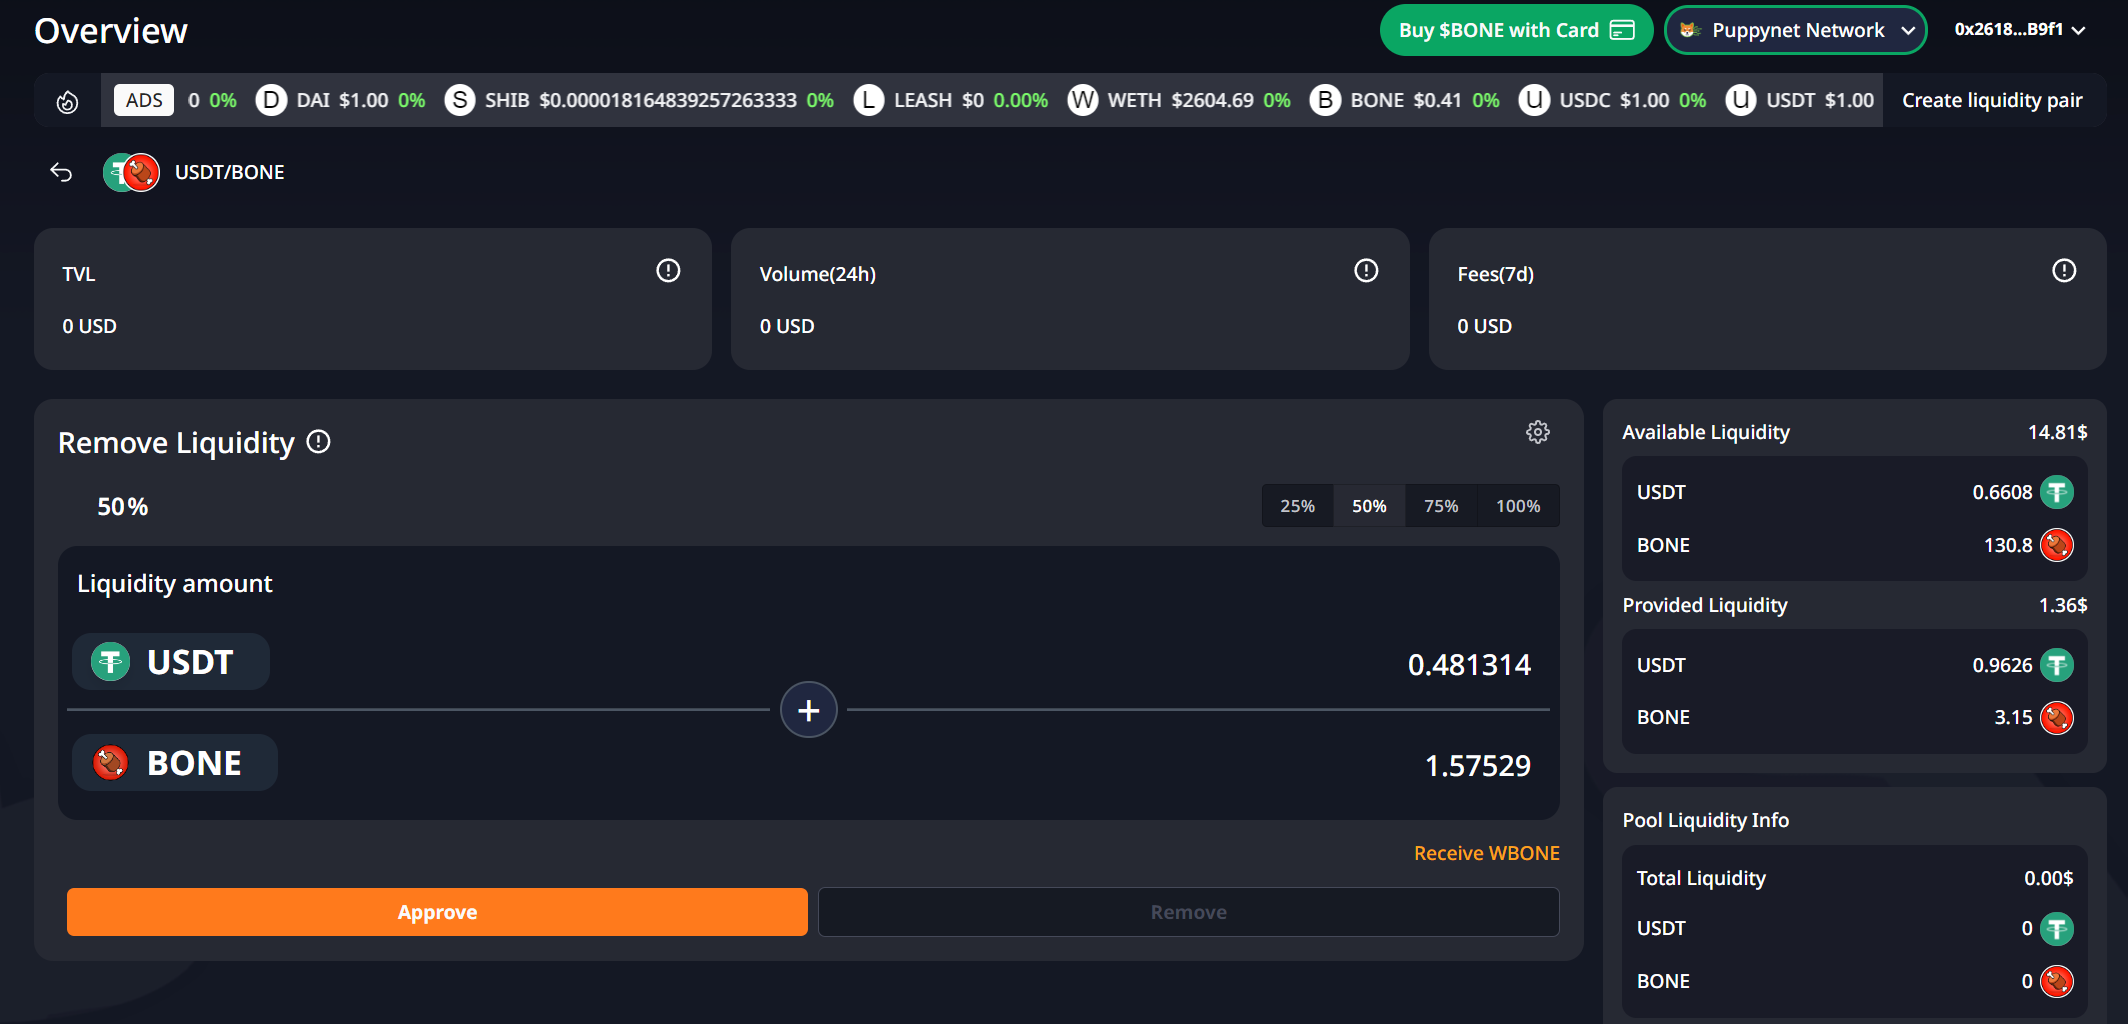Select the 50% liquidity option
Screen dimensions: 2128x1024
click(x=1369, y=506)
